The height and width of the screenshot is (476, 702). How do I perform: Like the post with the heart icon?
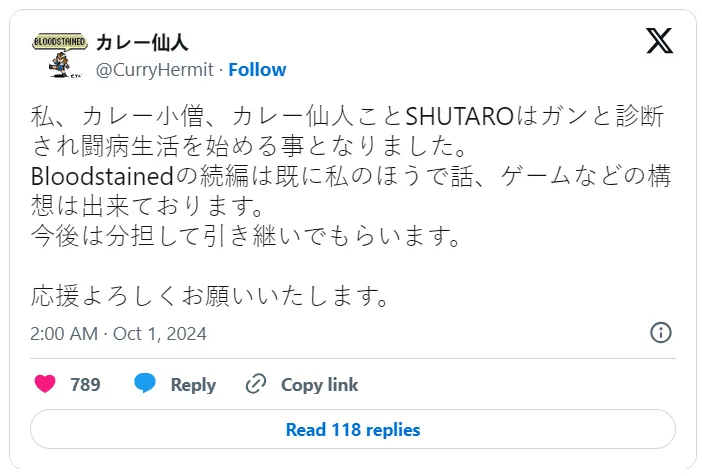point(45,384)
